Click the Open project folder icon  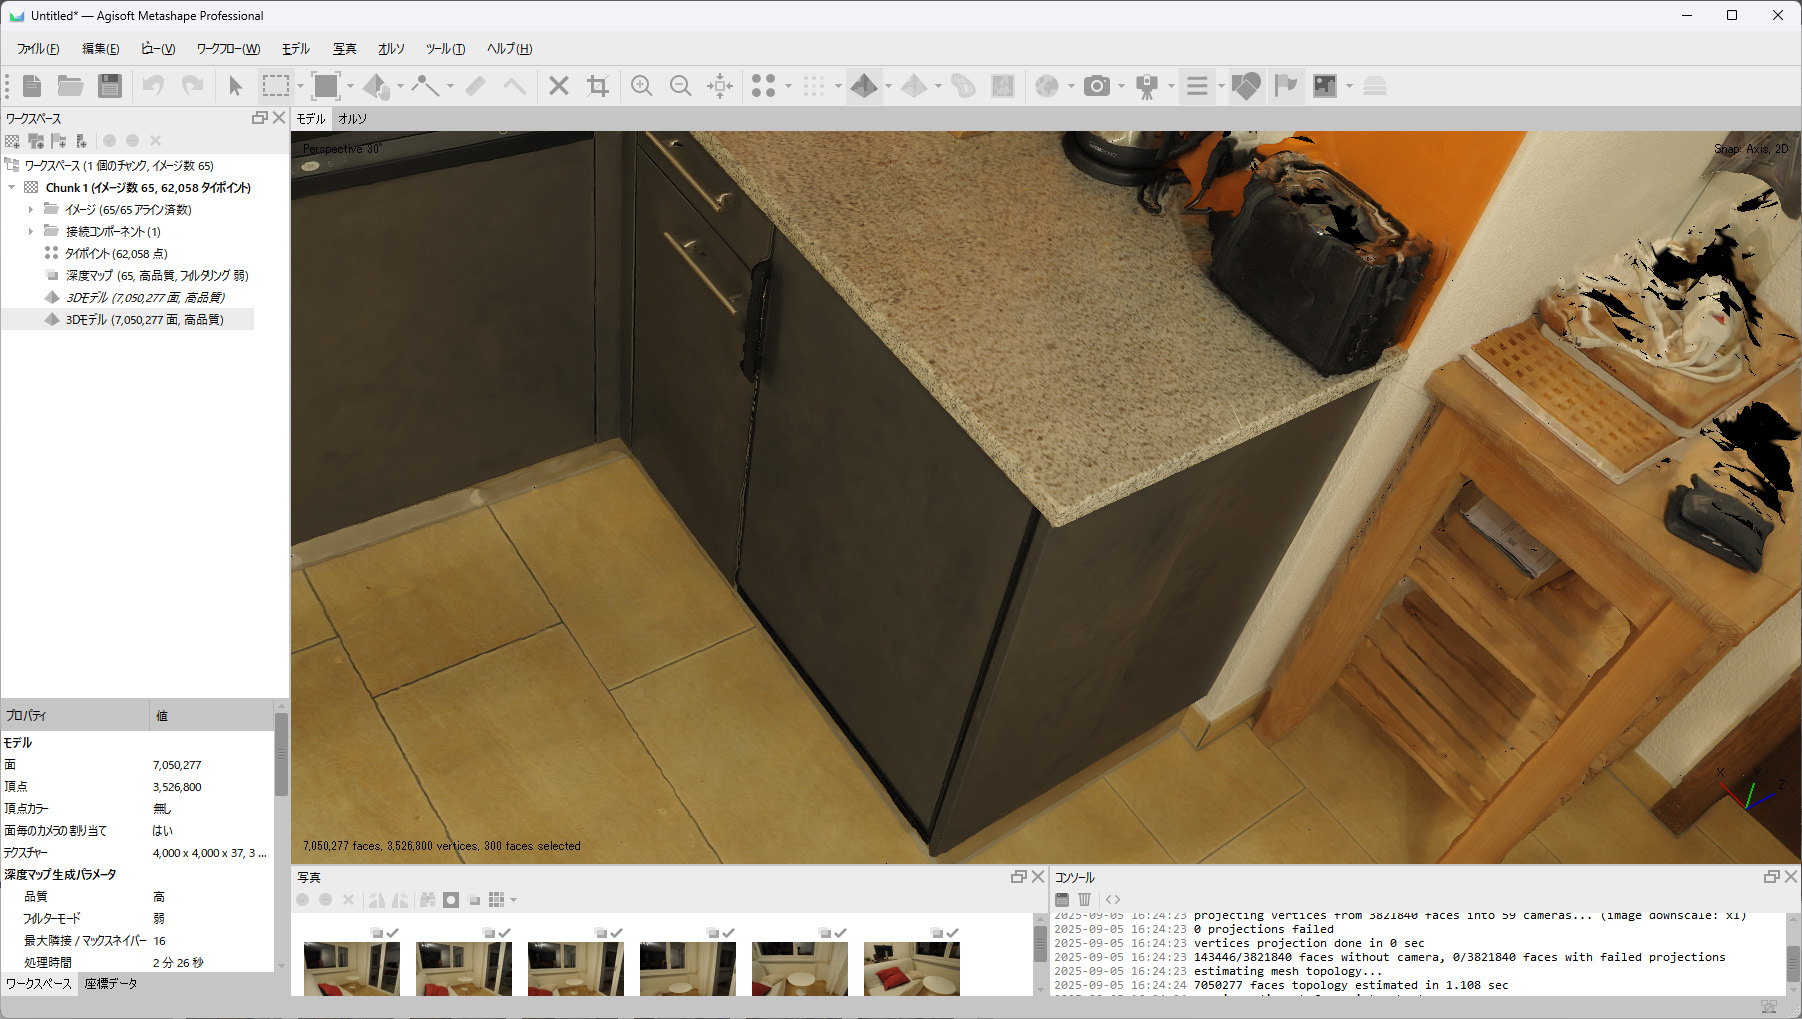[x=70, y=86]
